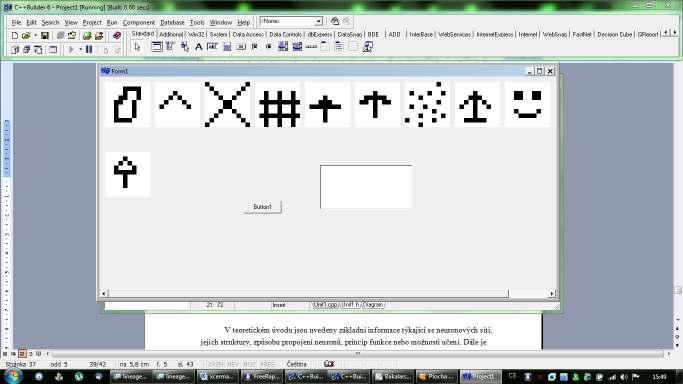The width and height of the screenshot is (683, 384).
Task: Open the Component menu
Action: pos(139,23)
